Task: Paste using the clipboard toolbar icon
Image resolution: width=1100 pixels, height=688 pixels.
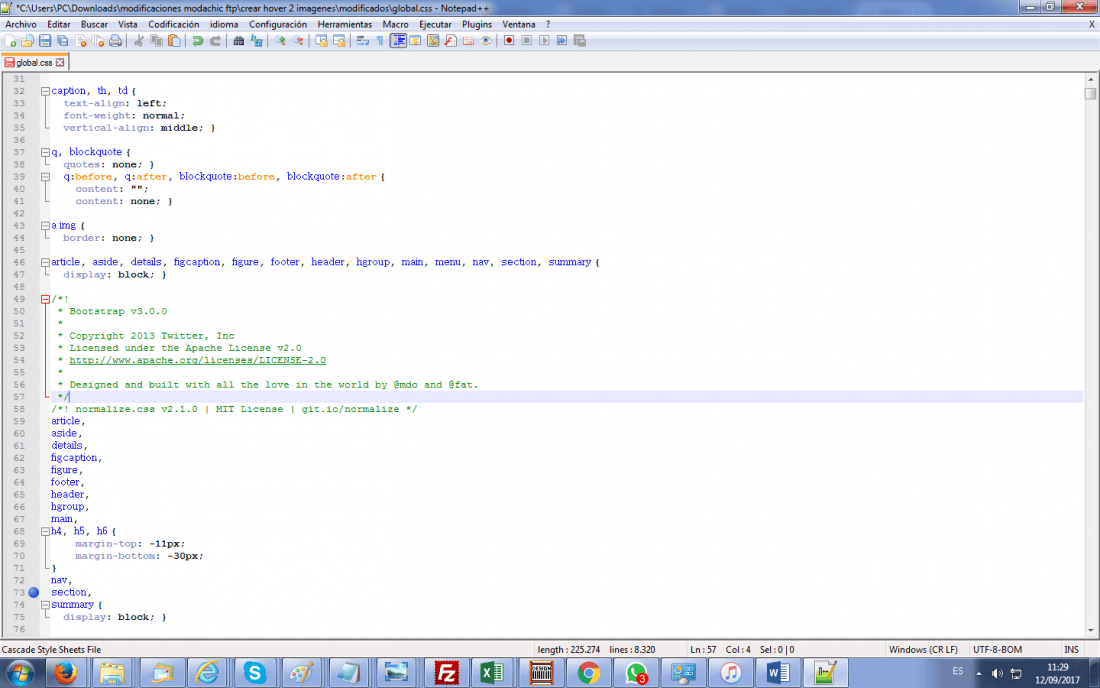Action: coord(174,41)
